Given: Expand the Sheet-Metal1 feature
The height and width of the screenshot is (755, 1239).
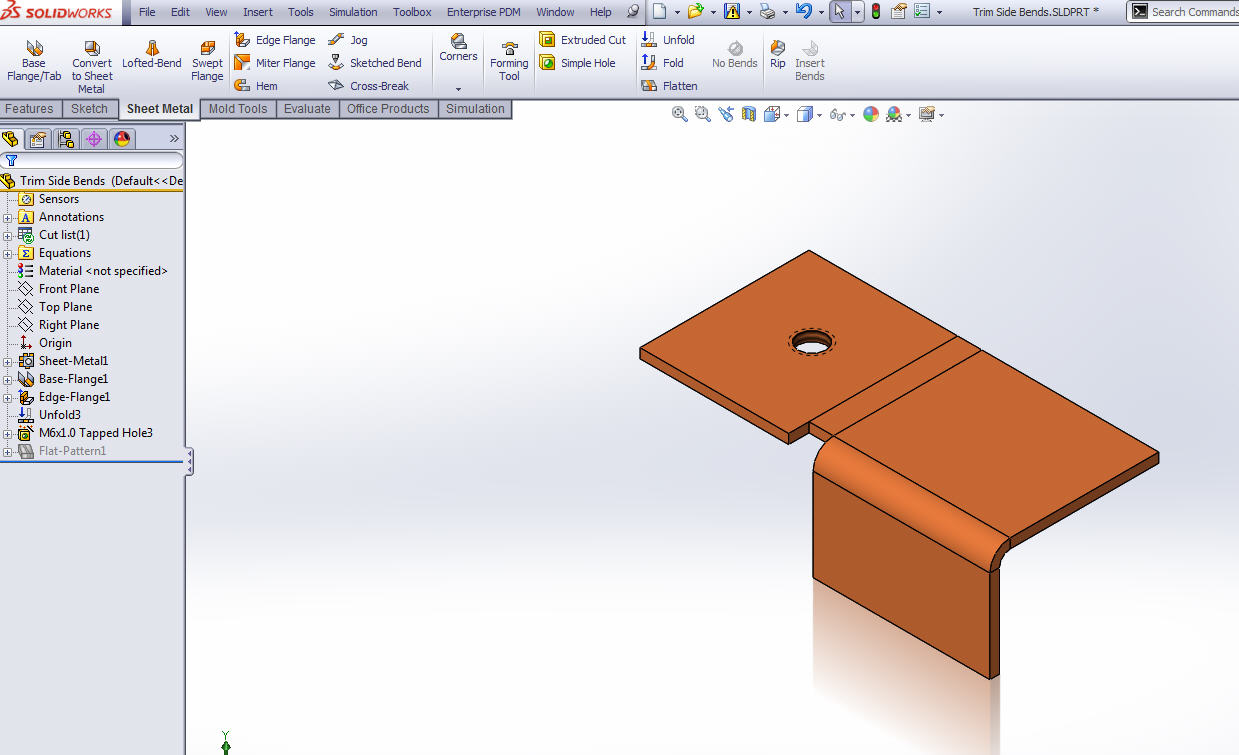Looking at the screenshot, I should [8, 361].
